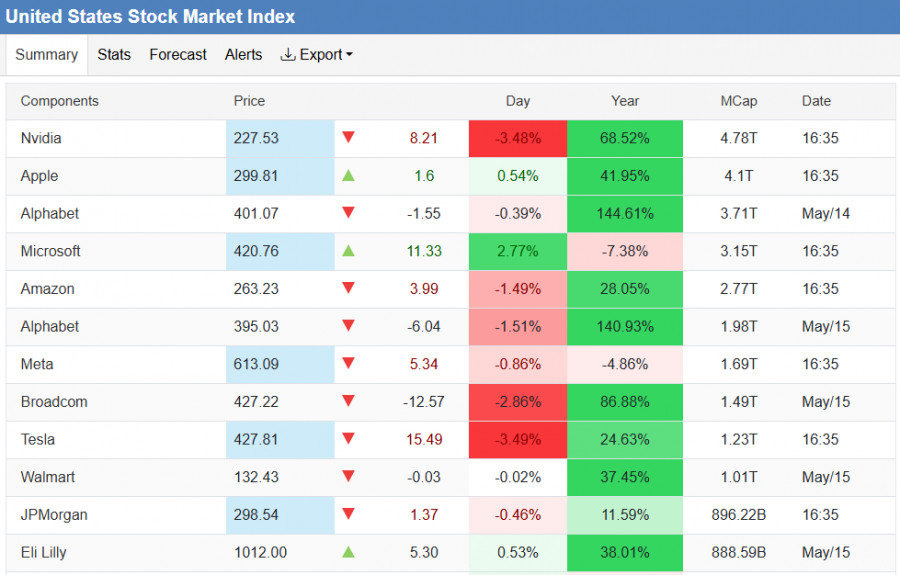Switch to the Stats tab
The height and width of the screenshot is (575, 900).
pyautogui.click(x=114, y=55)
